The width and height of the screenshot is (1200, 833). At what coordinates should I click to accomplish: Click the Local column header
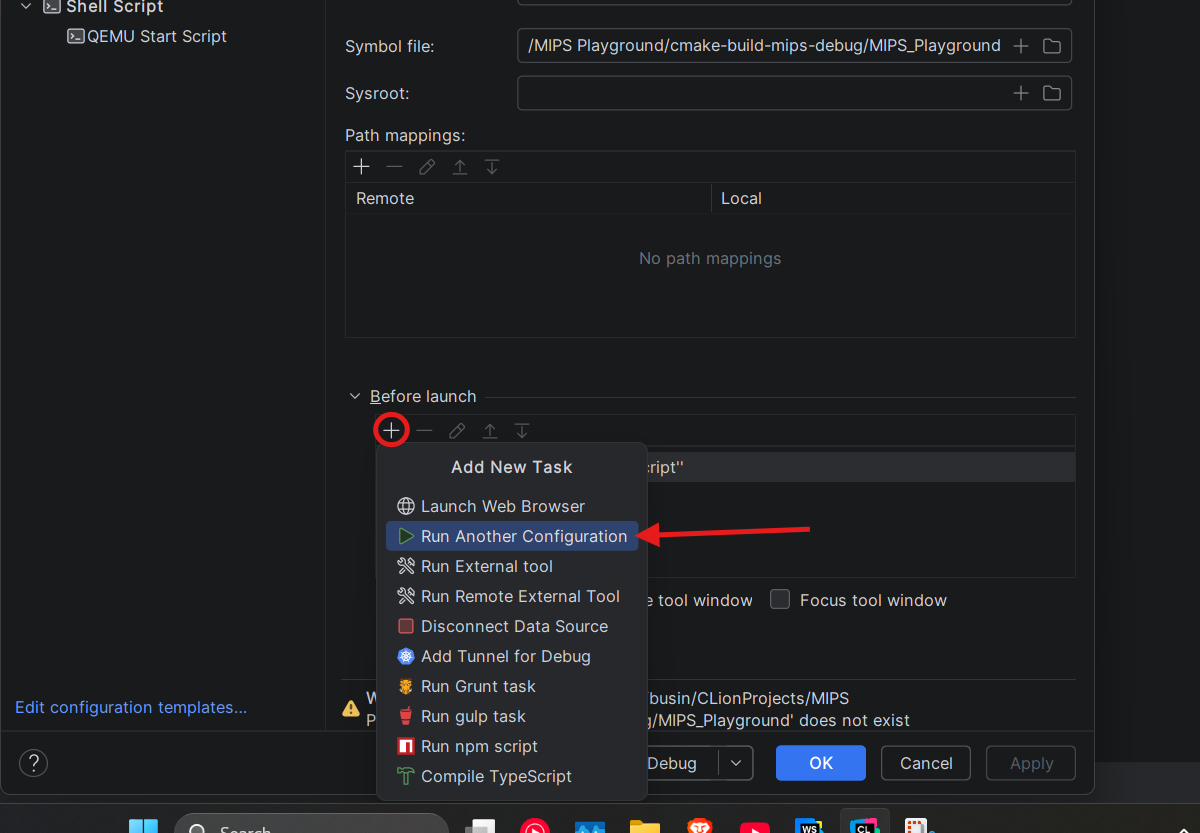click(x=893, y=198)
